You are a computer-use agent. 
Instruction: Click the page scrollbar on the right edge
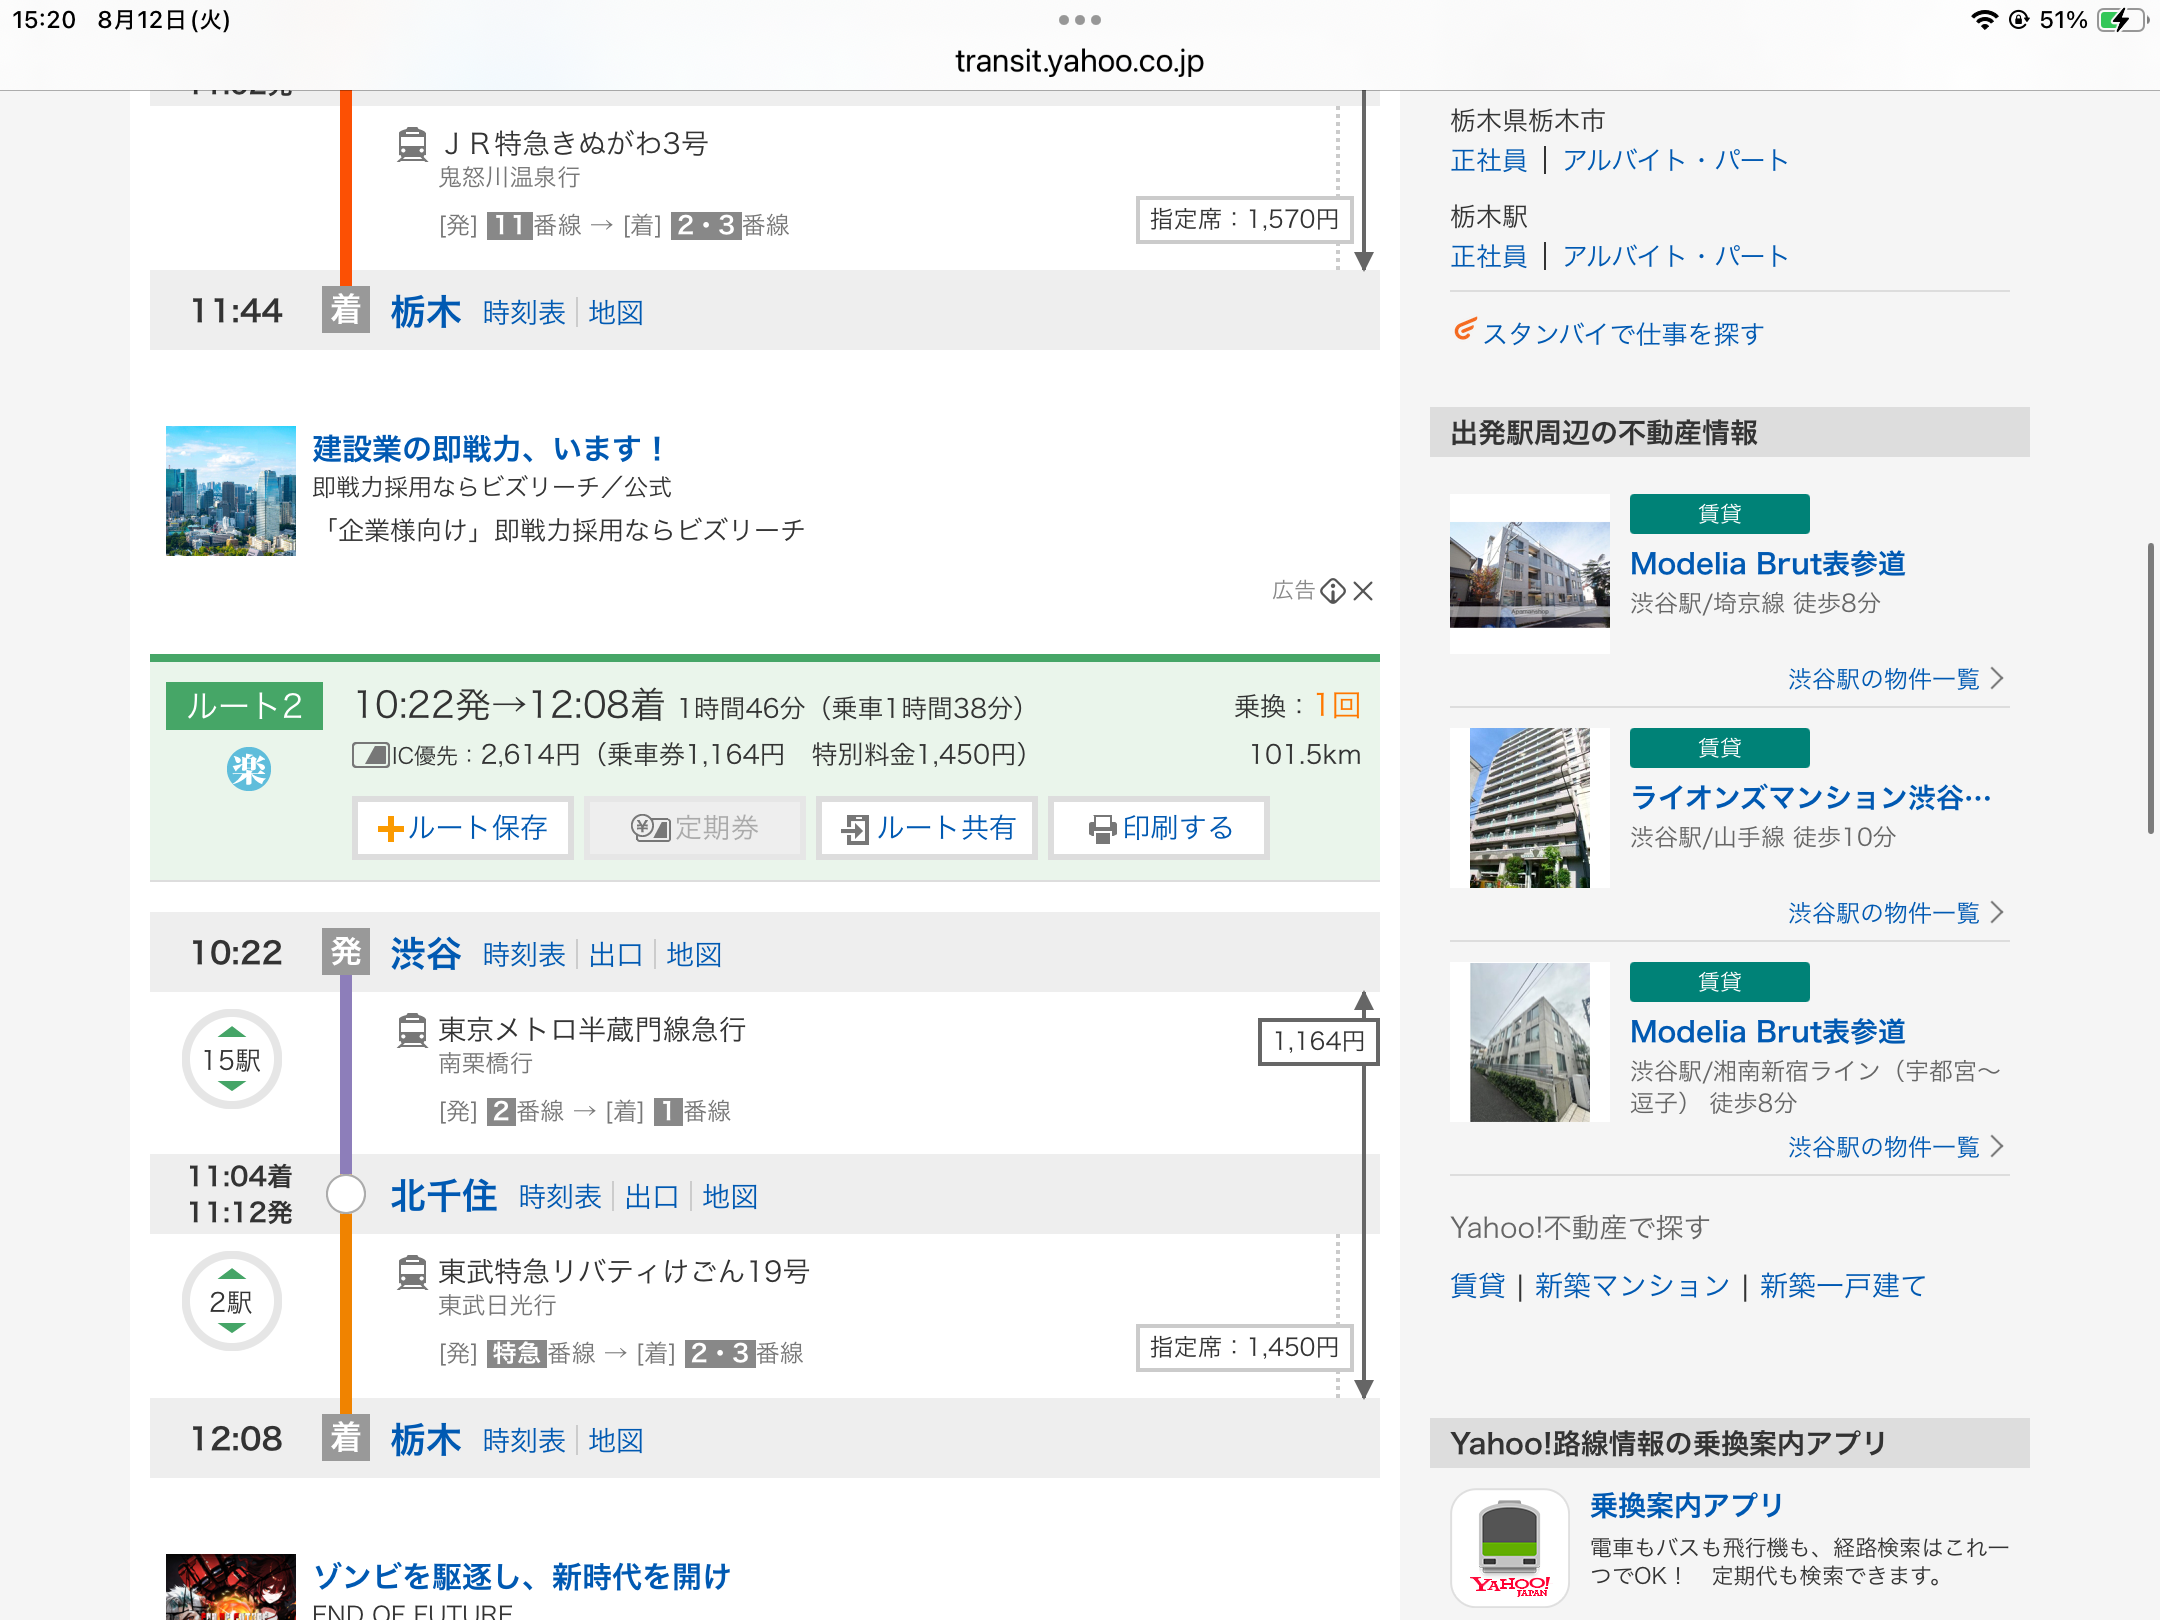pyautogui.click(x=2150, y=689)
